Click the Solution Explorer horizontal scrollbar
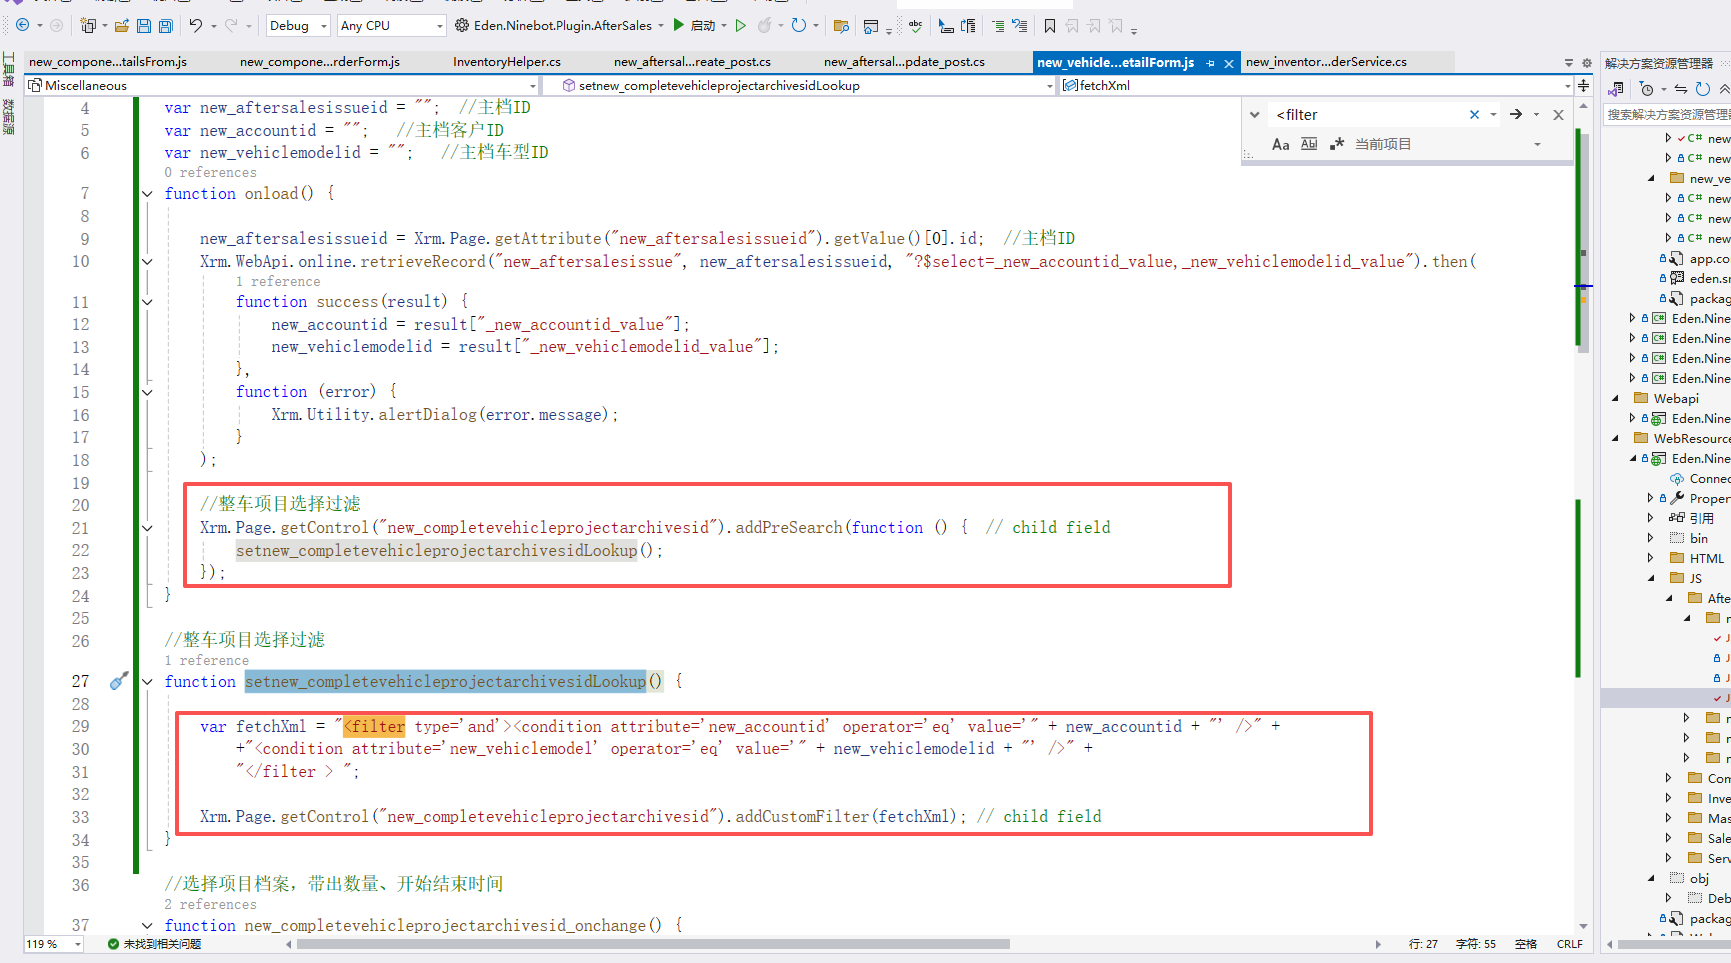 click(x=1674, y=944)
